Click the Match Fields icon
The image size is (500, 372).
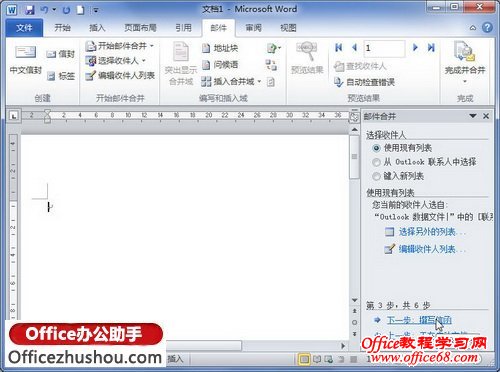click(271, 65)
